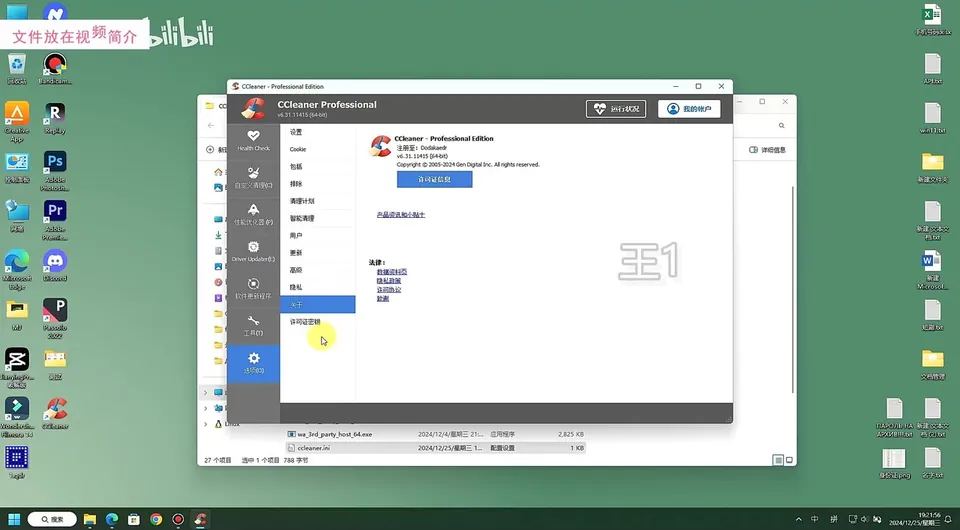Select Excel file icon on desktop
960x530 pixels.
[x=932, y=20]
